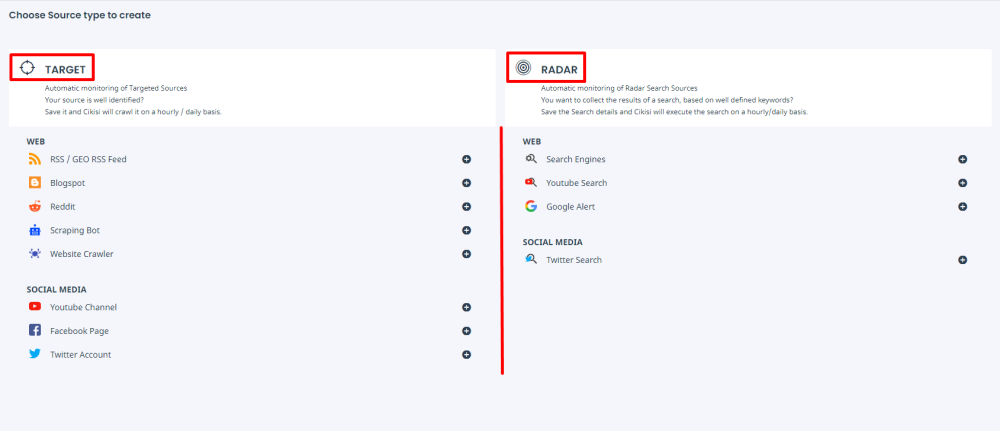Select the Youtube Search label
The height and width of the screenshot is (431, 1000).
pos(577,183)
